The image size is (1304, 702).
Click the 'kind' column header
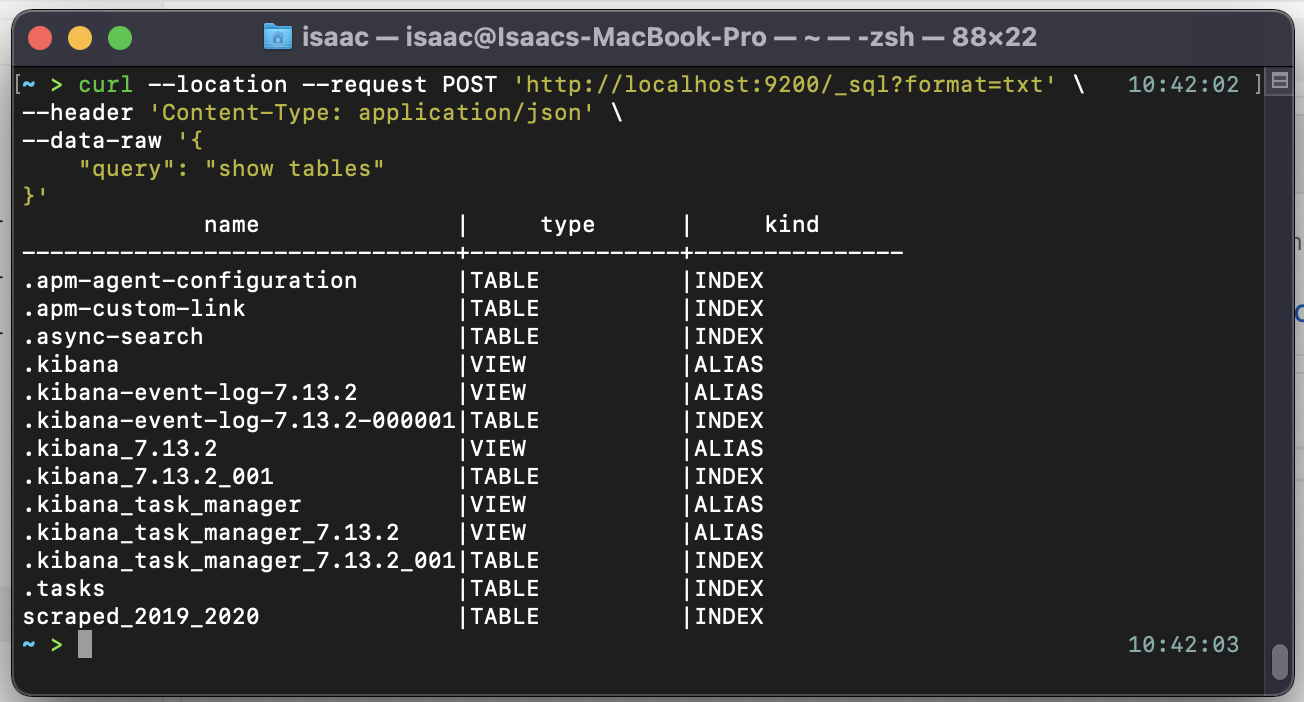[x=791, y=224]
